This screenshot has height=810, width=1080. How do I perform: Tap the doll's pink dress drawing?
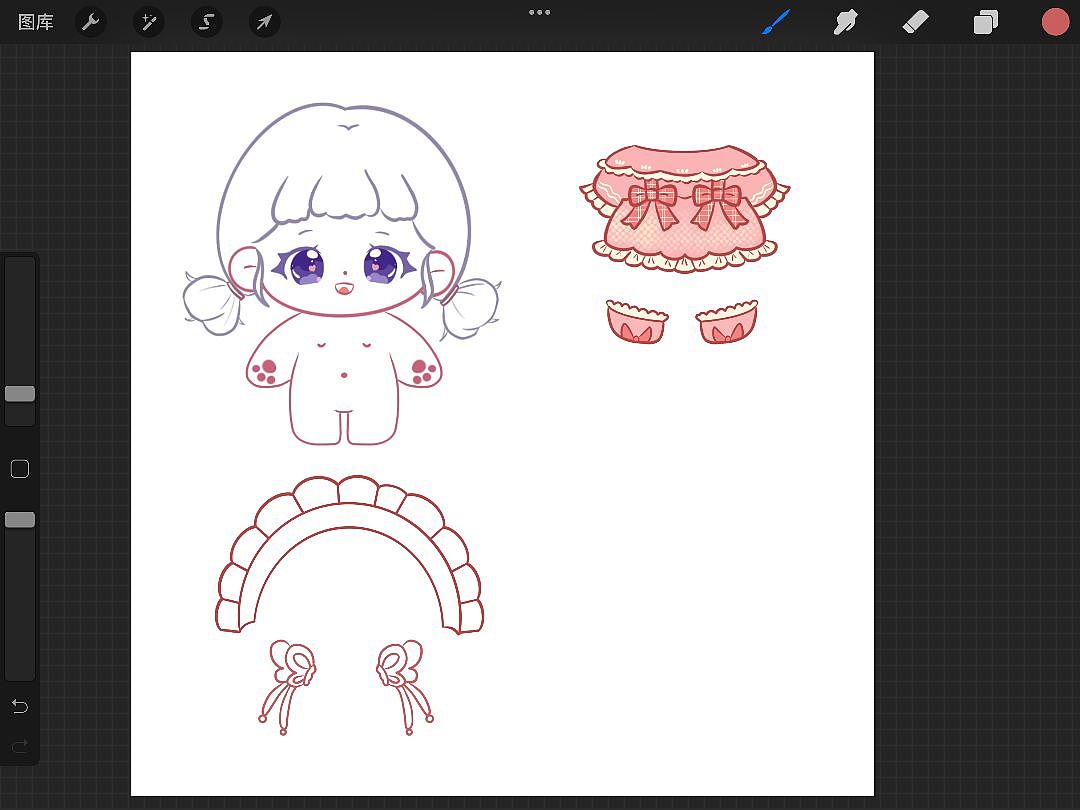pyautogui.click(x=685, y=209)
